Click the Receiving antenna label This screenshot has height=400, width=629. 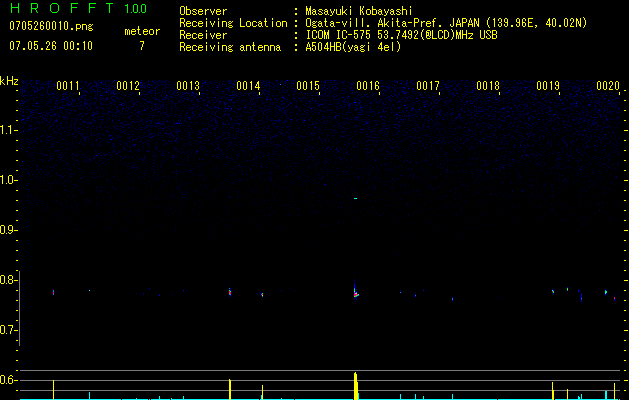pos(230,47)
